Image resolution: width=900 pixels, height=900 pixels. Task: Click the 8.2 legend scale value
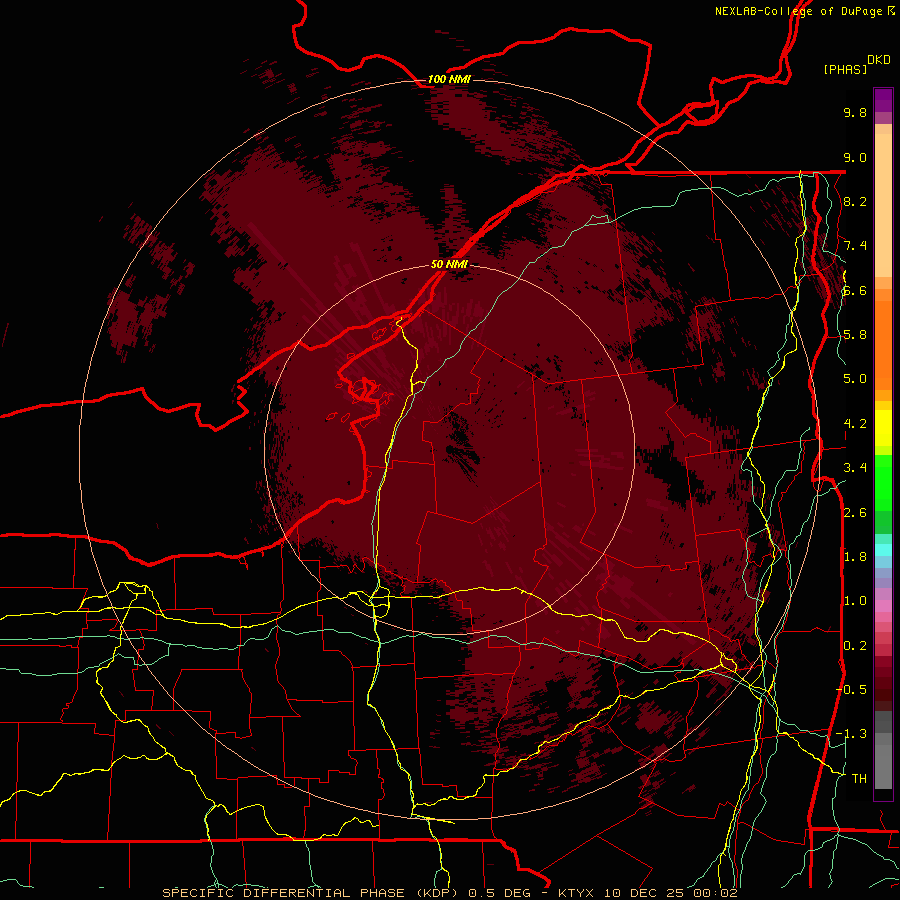[855, 201]
